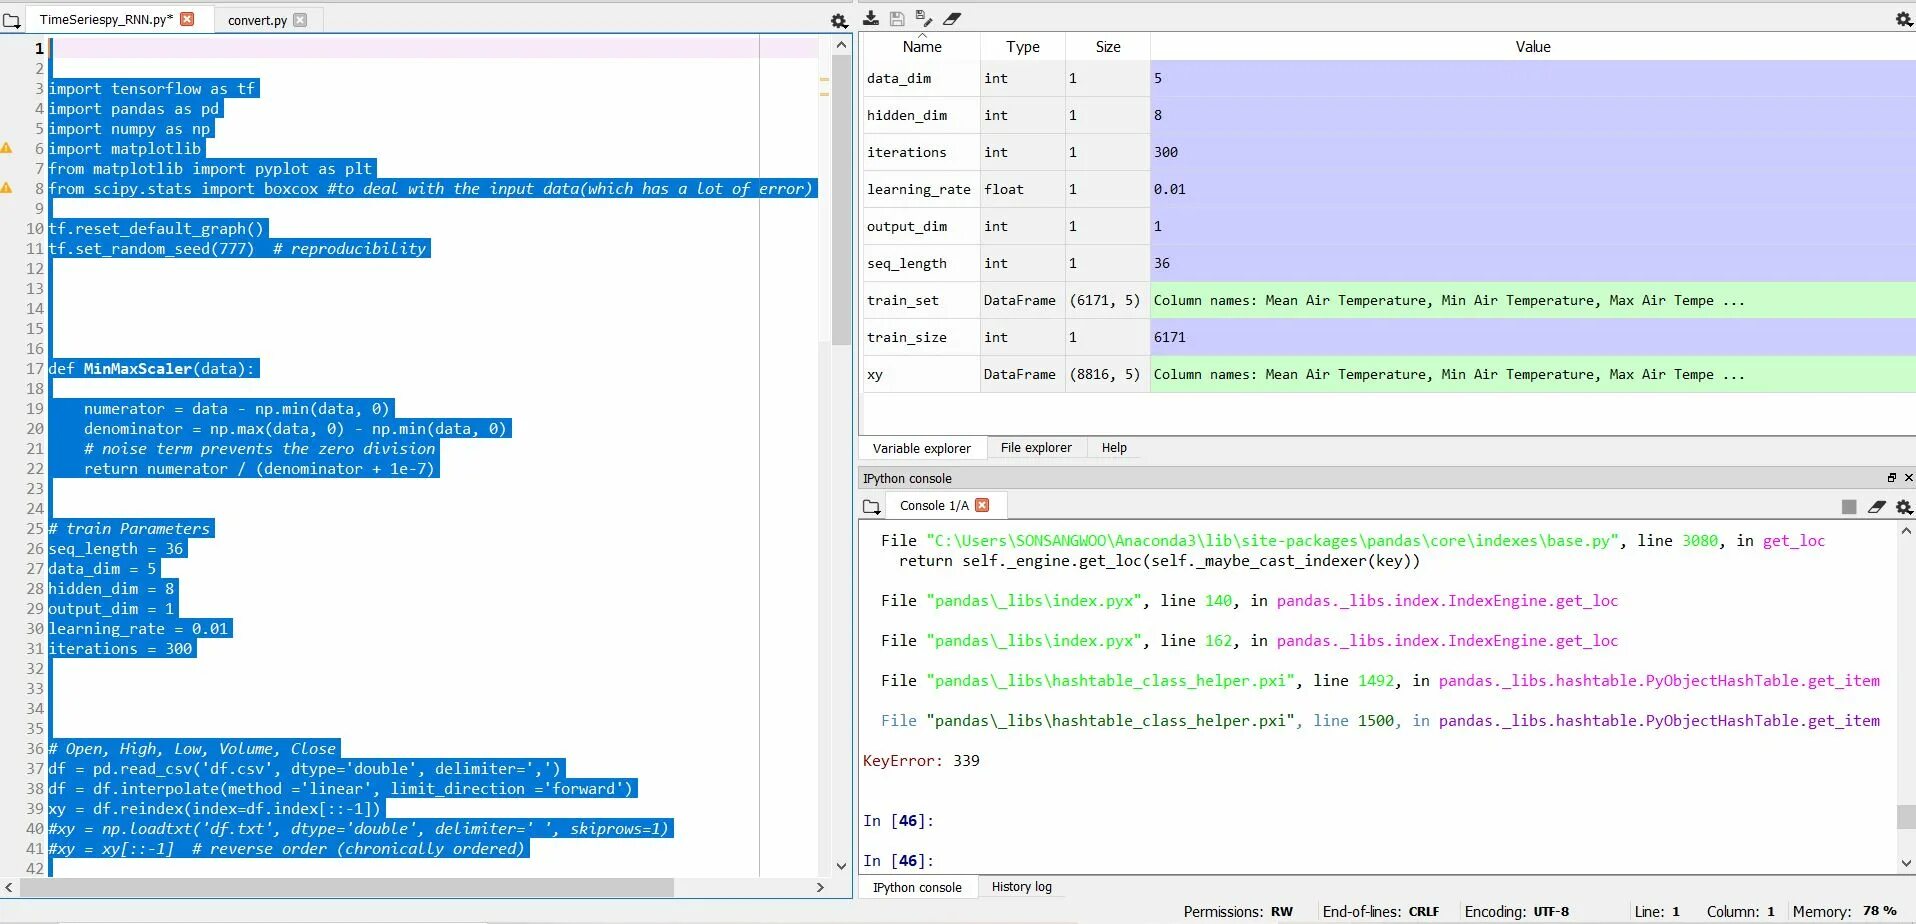Close the IPython console pane

click(x=1908, y=478)
